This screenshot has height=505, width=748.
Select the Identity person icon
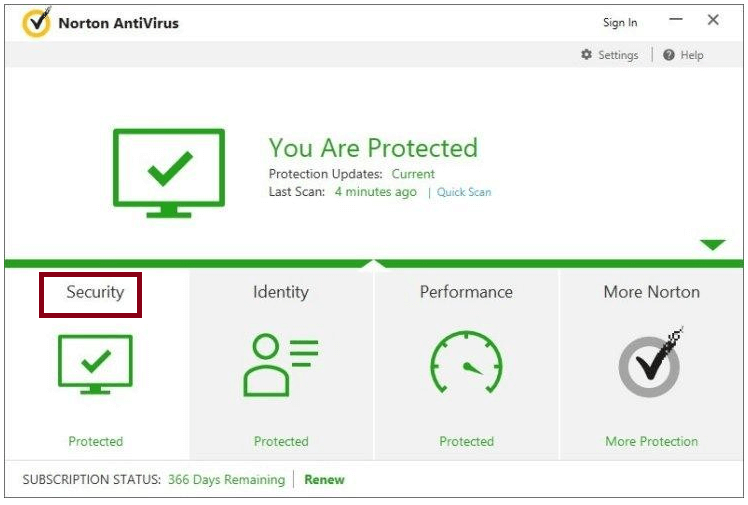coord(280,365)
